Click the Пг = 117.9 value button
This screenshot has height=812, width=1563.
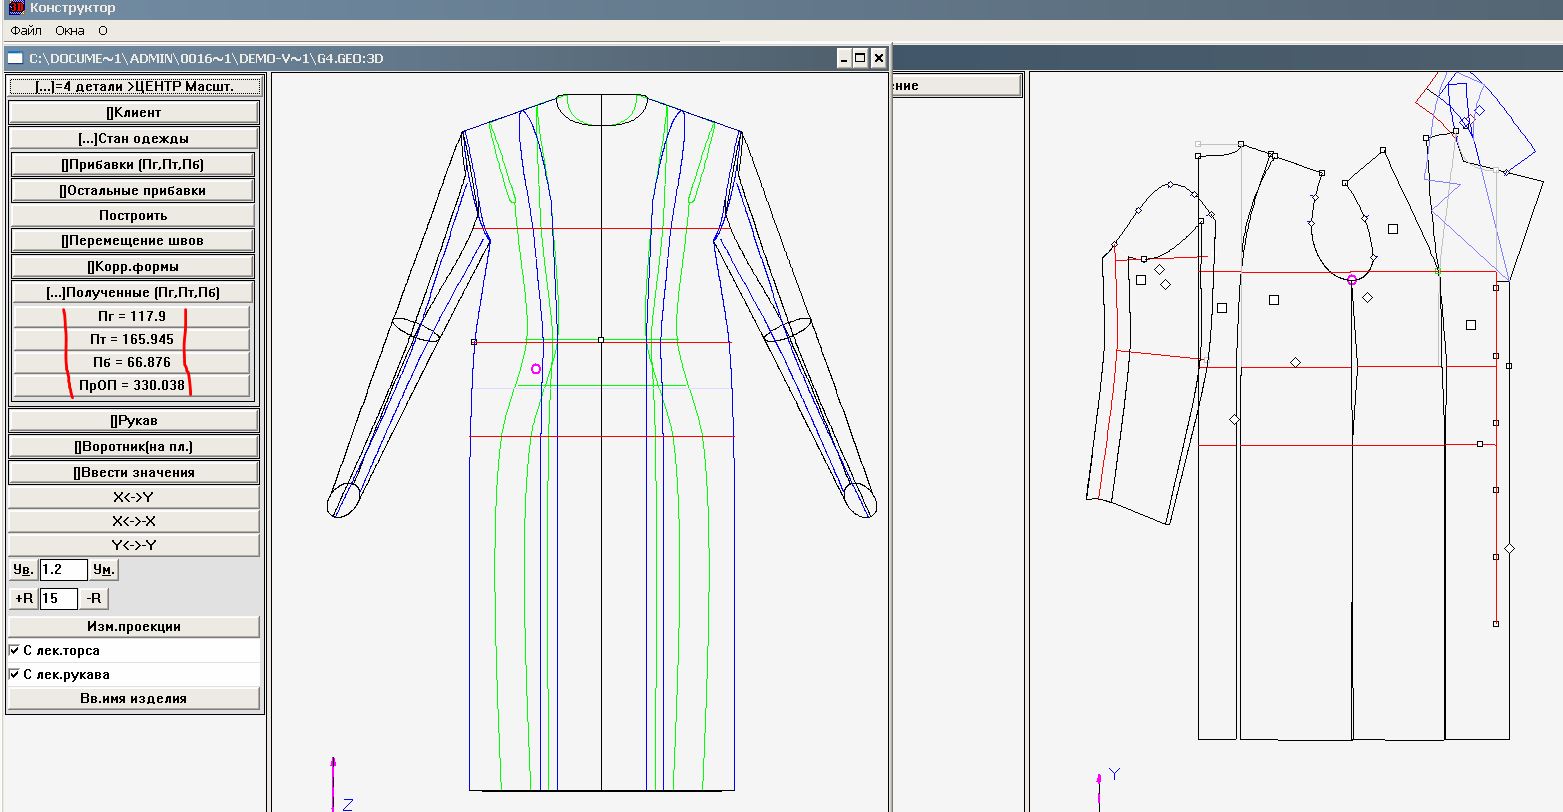tap(132, 316)
